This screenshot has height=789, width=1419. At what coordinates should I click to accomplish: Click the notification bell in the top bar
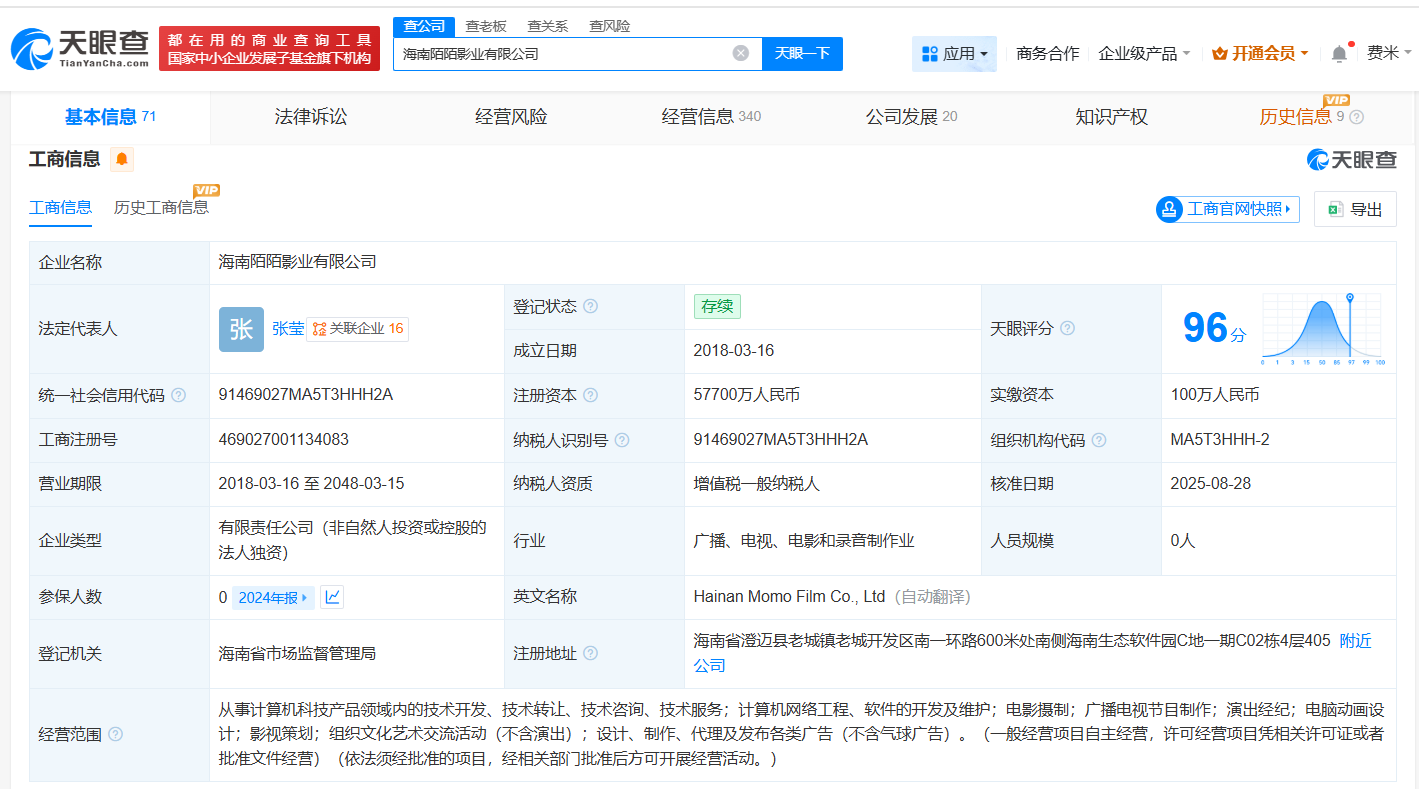(x=1338, y=53)
